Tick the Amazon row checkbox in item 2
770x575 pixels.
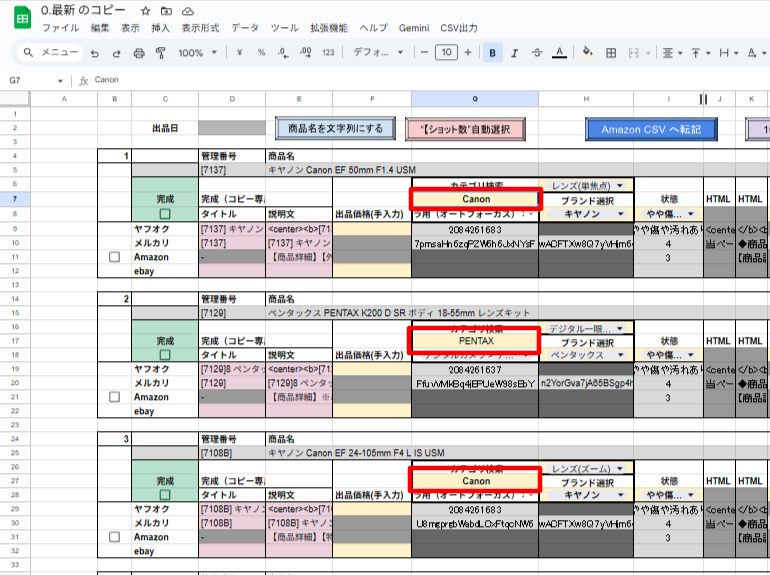tap(115, 397)
